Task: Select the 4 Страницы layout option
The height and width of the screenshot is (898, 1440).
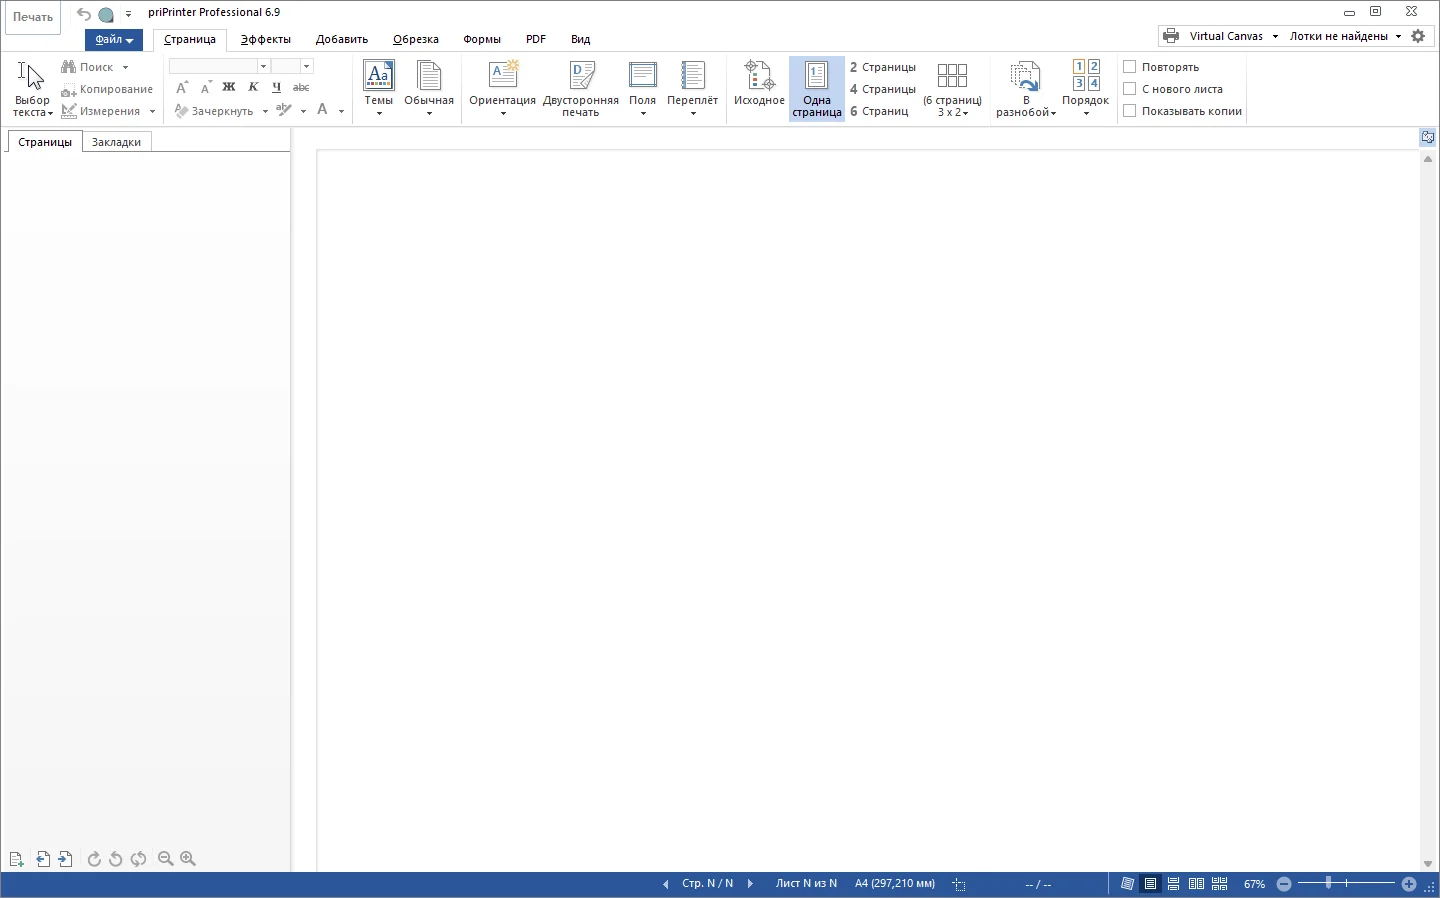Action: coord(883,89)
